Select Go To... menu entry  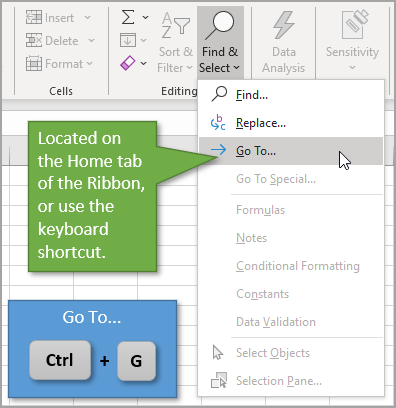click(x=291, y=151)
